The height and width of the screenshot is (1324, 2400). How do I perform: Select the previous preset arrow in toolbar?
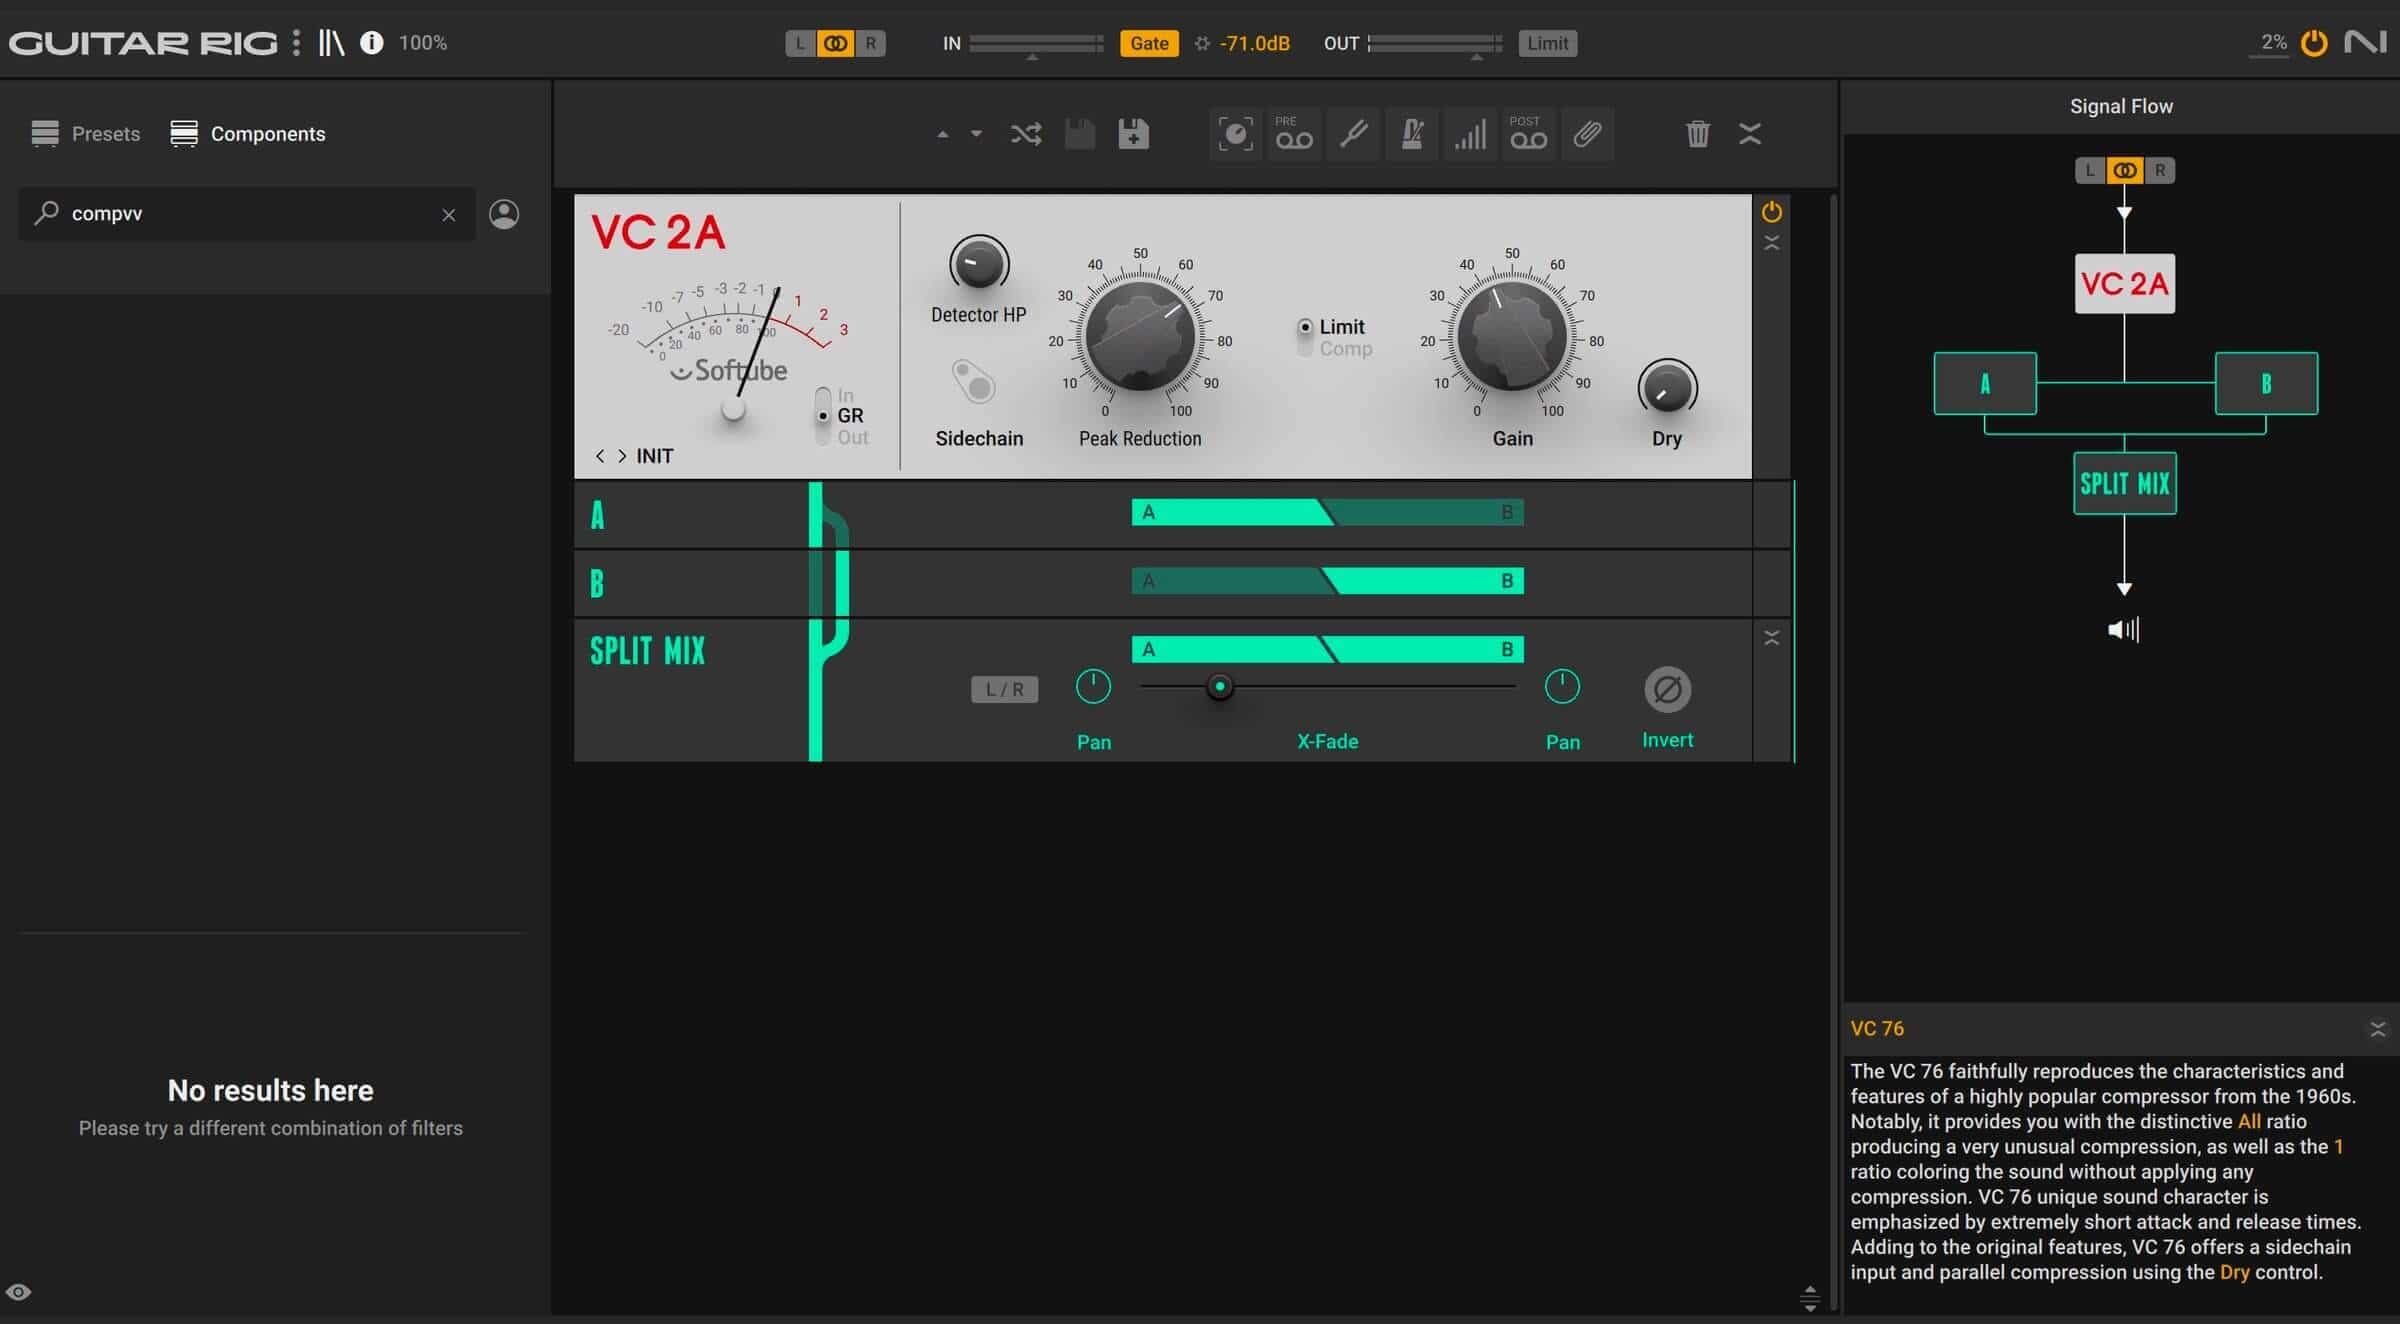click(942, 134)
